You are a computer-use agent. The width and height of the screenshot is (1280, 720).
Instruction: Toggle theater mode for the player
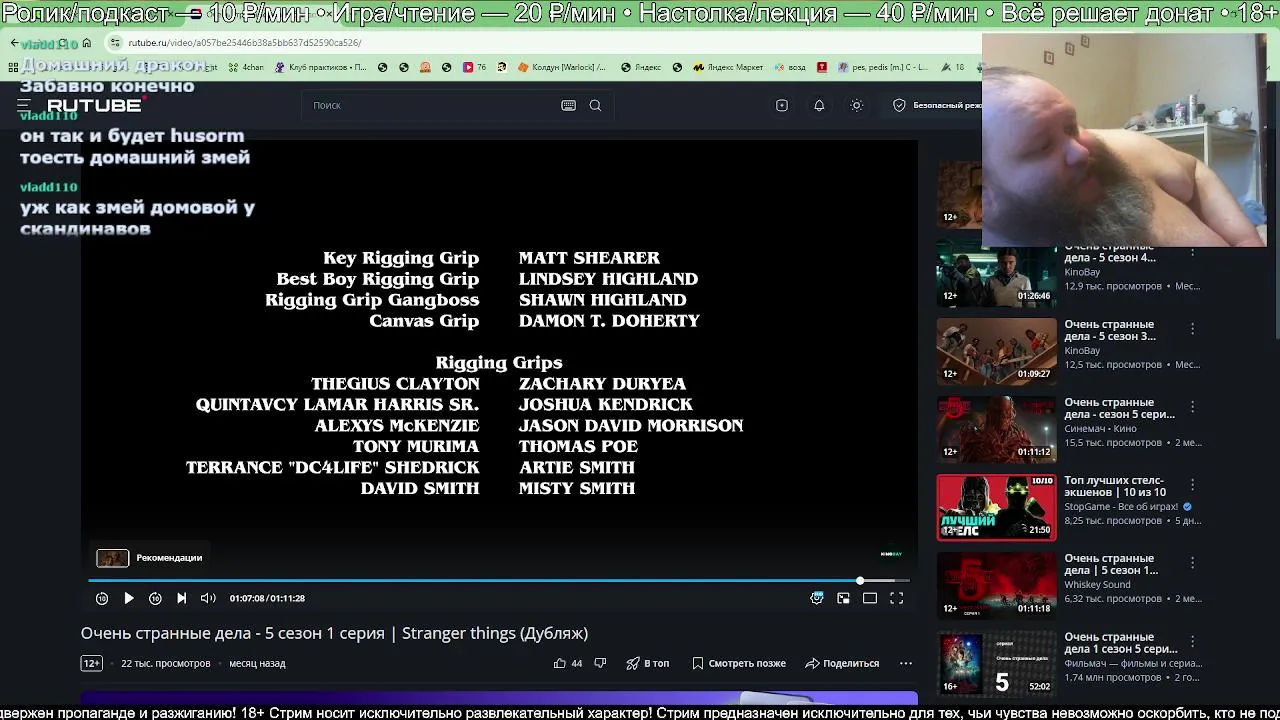[x=870, y=598]
